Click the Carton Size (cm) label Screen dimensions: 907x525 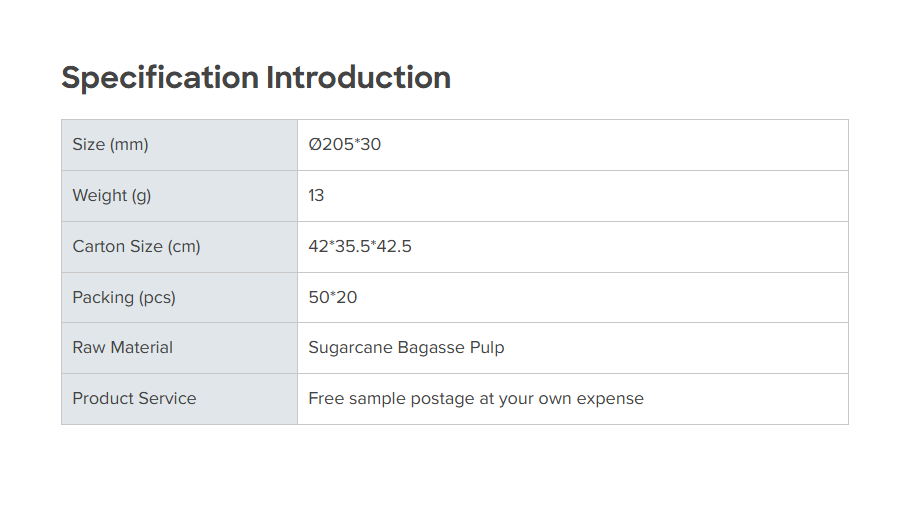click(x=136, y=247)
